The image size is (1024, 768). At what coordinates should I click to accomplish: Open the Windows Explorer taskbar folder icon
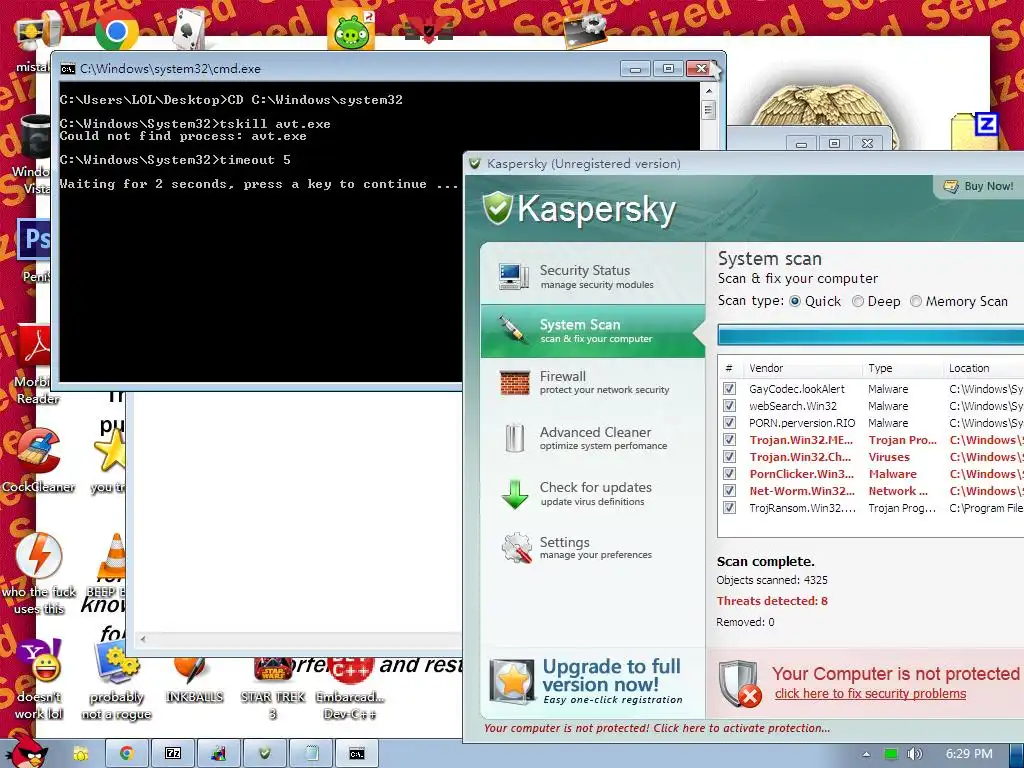80,754
